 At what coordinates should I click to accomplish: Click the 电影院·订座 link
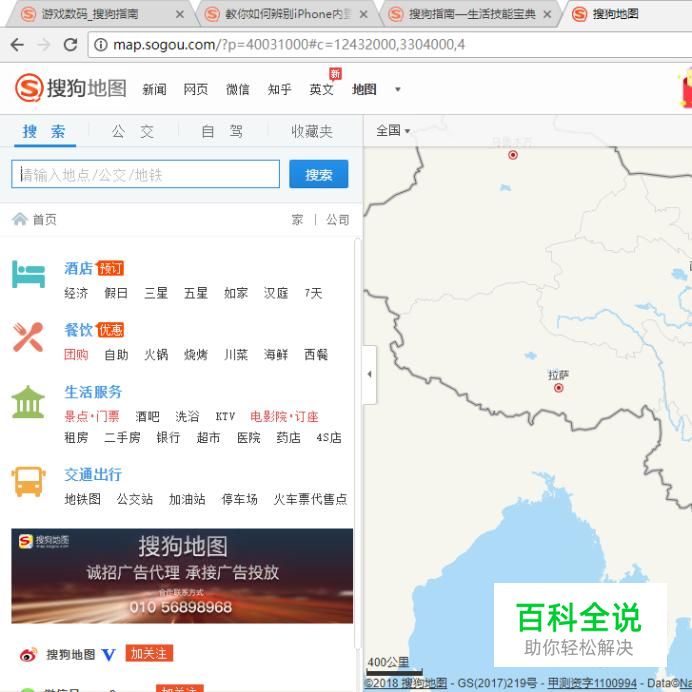click(x=285, y=416)
